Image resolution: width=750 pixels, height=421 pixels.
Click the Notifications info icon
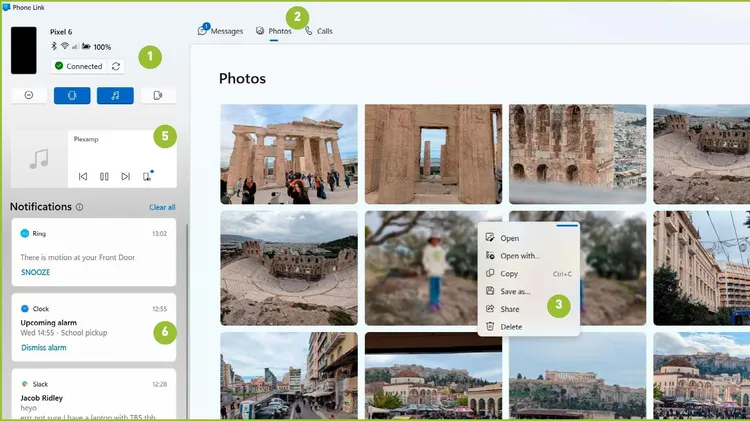tap(79, 207)
